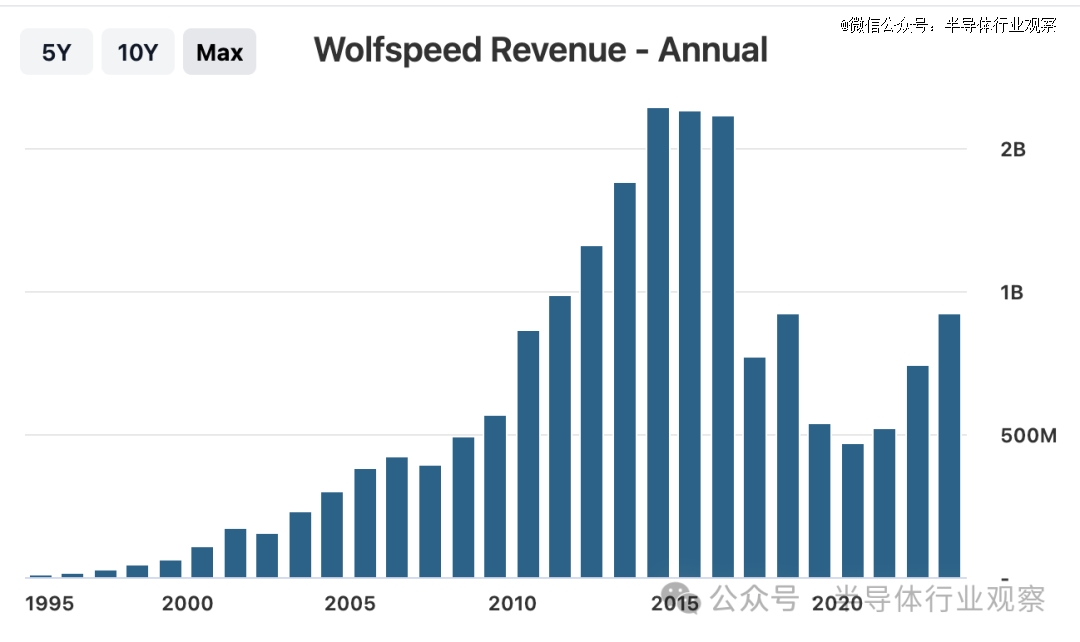Click the lowest bar after the peak
Viewport: 1080px width, 642px height.
click(x=852, y=510)
